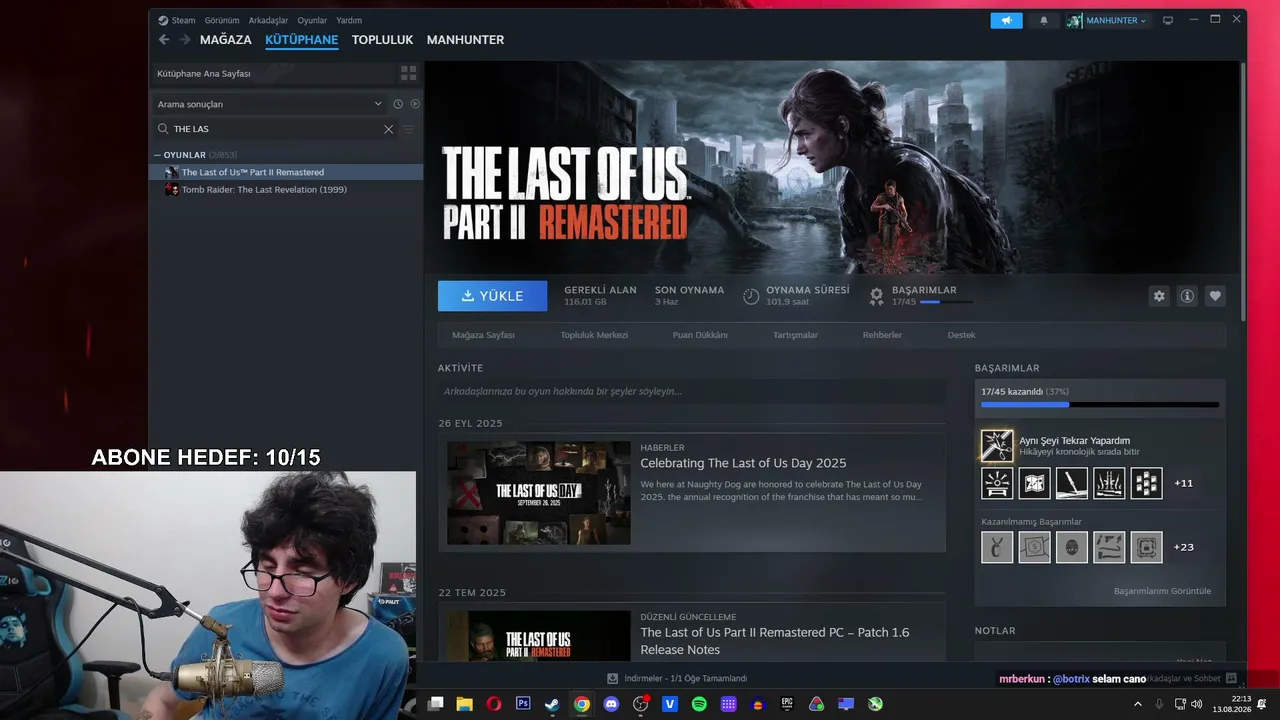Go back with the left arrow button
The width and height of the screenshot is (1280, 720).
(164, 40)
